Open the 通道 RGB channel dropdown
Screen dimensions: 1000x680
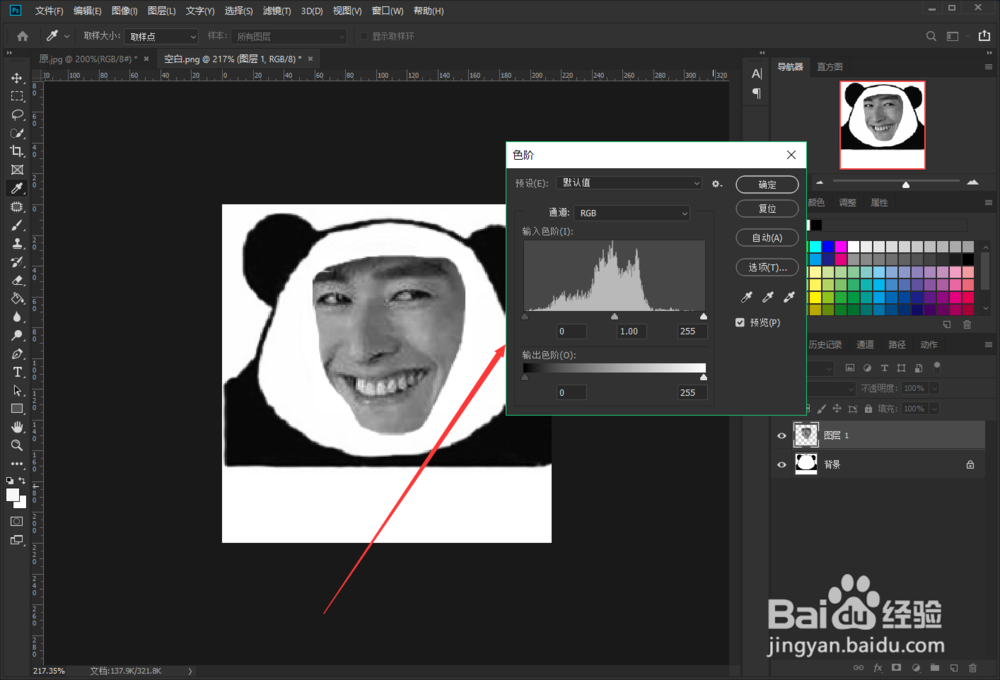[631, 213]
